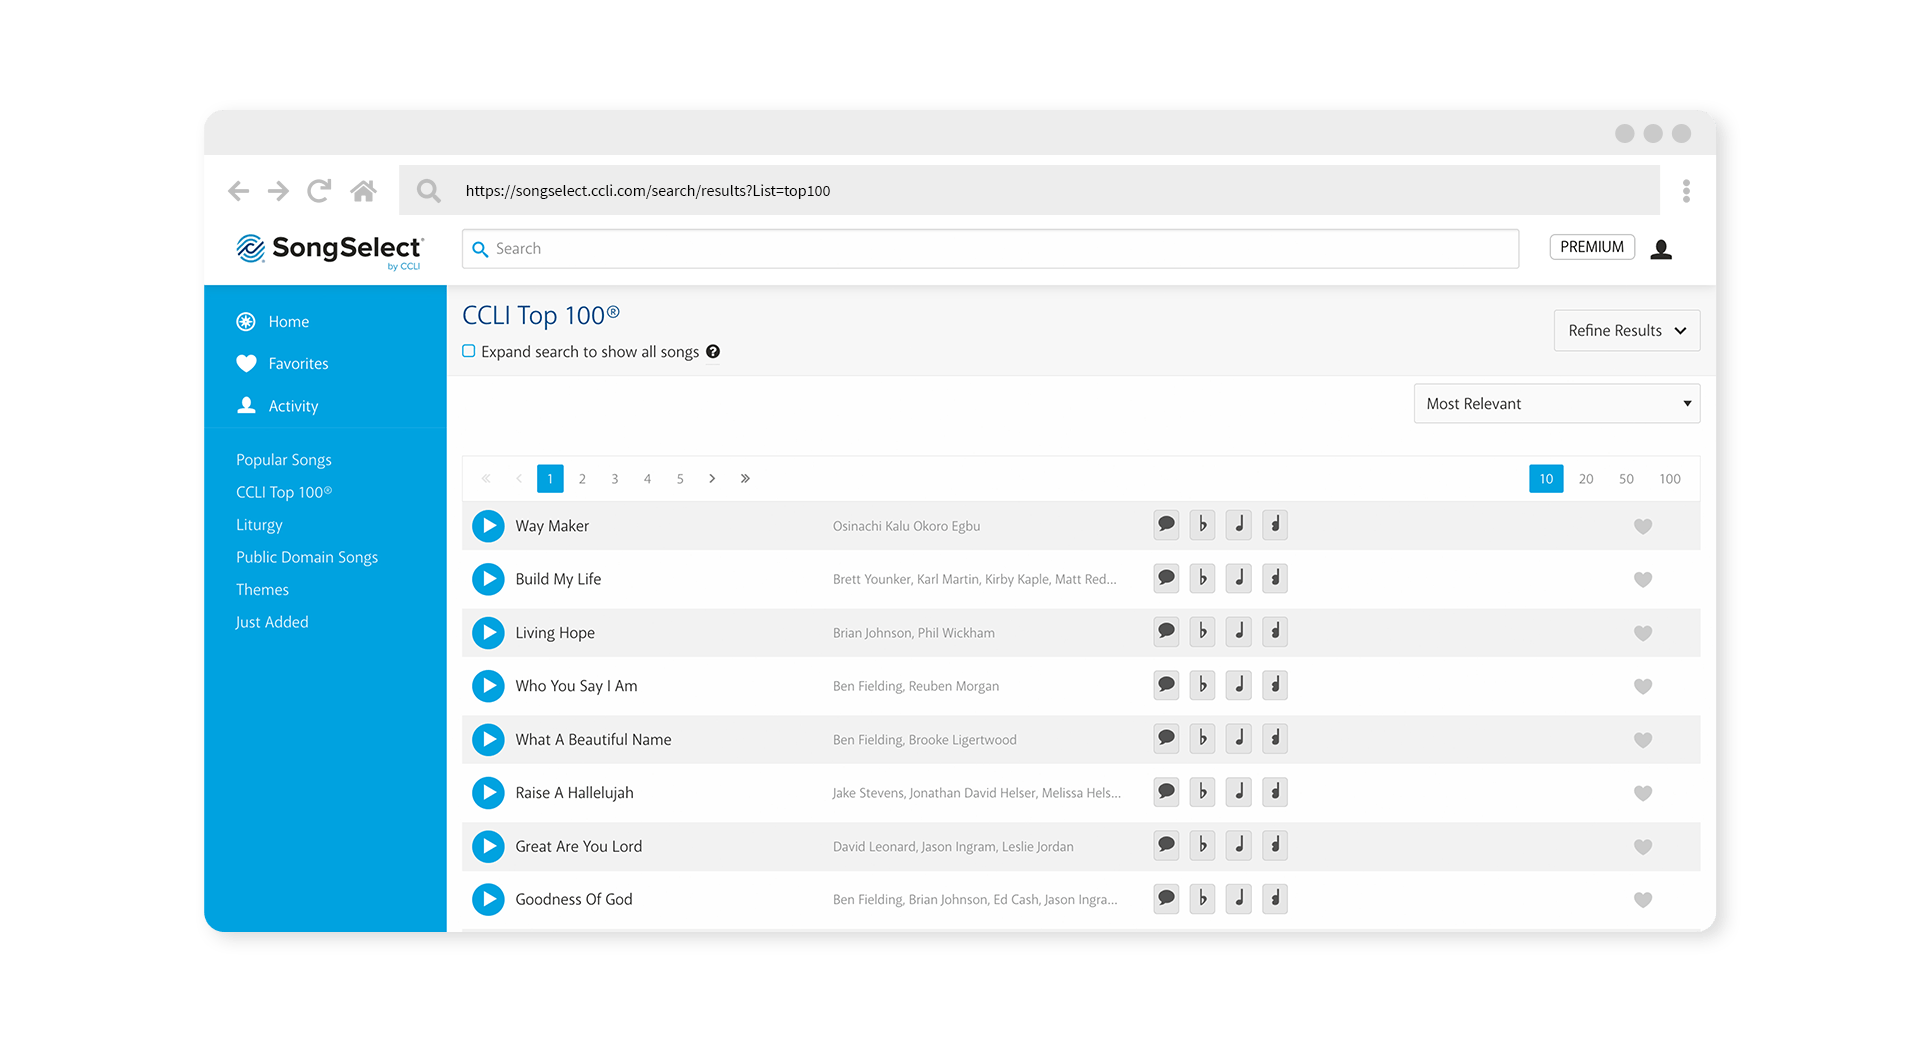Toggle favorite heart for Goodness Of God
This screenshot has width=1920, height=1040.
(1642, 900)
